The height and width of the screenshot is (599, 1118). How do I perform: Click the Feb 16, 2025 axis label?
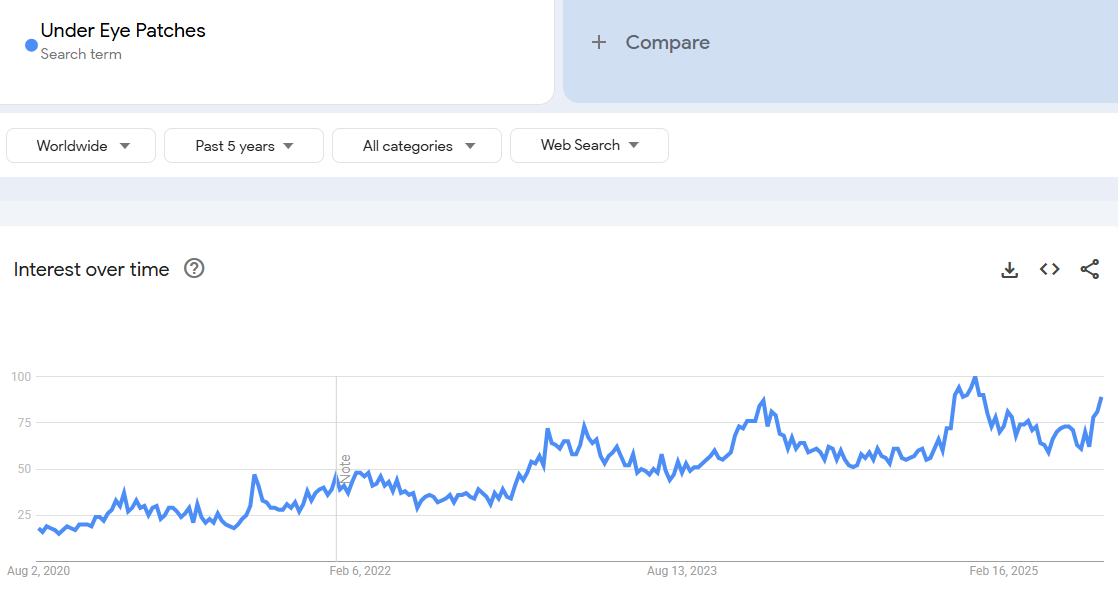1003,571
